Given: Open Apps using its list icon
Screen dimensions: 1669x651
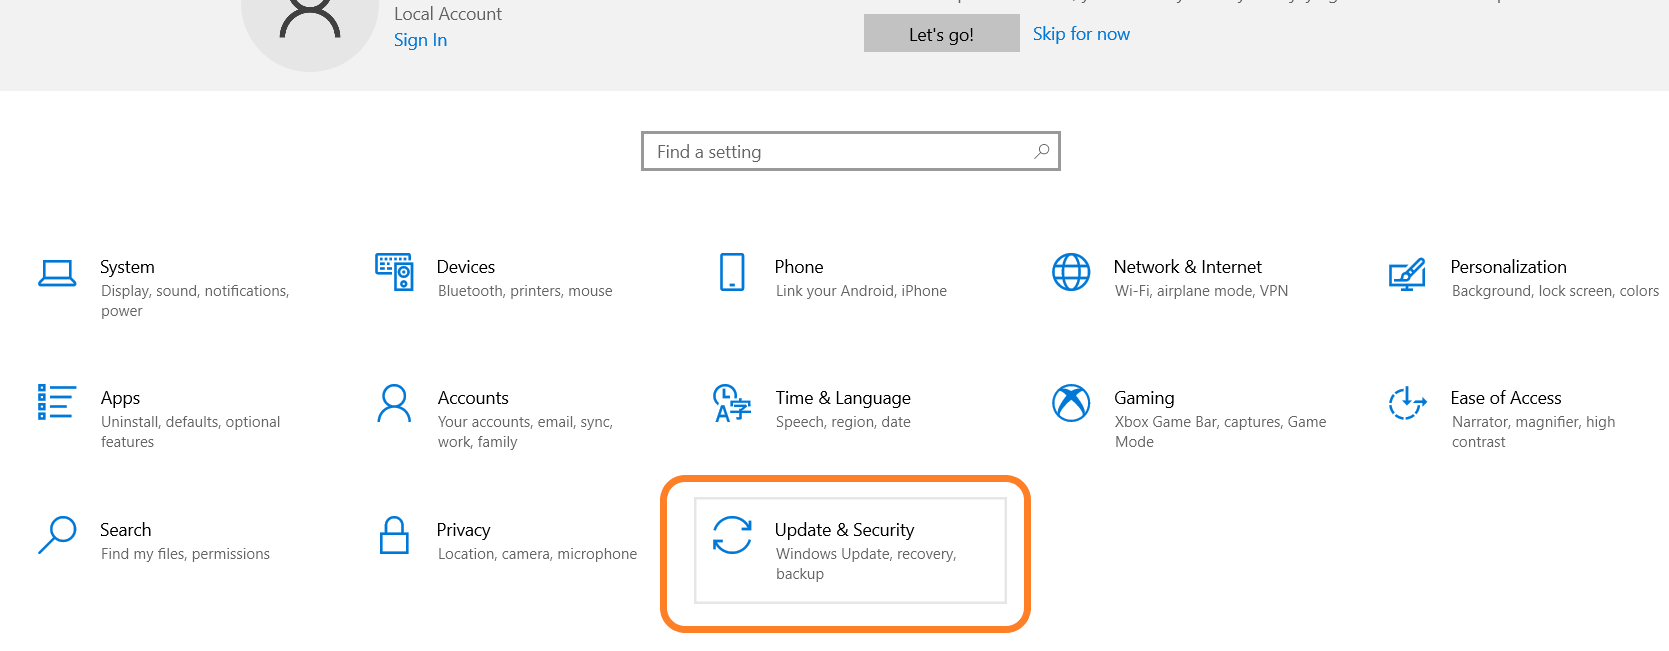Looking at the screenshot, I should coord(56,402).
